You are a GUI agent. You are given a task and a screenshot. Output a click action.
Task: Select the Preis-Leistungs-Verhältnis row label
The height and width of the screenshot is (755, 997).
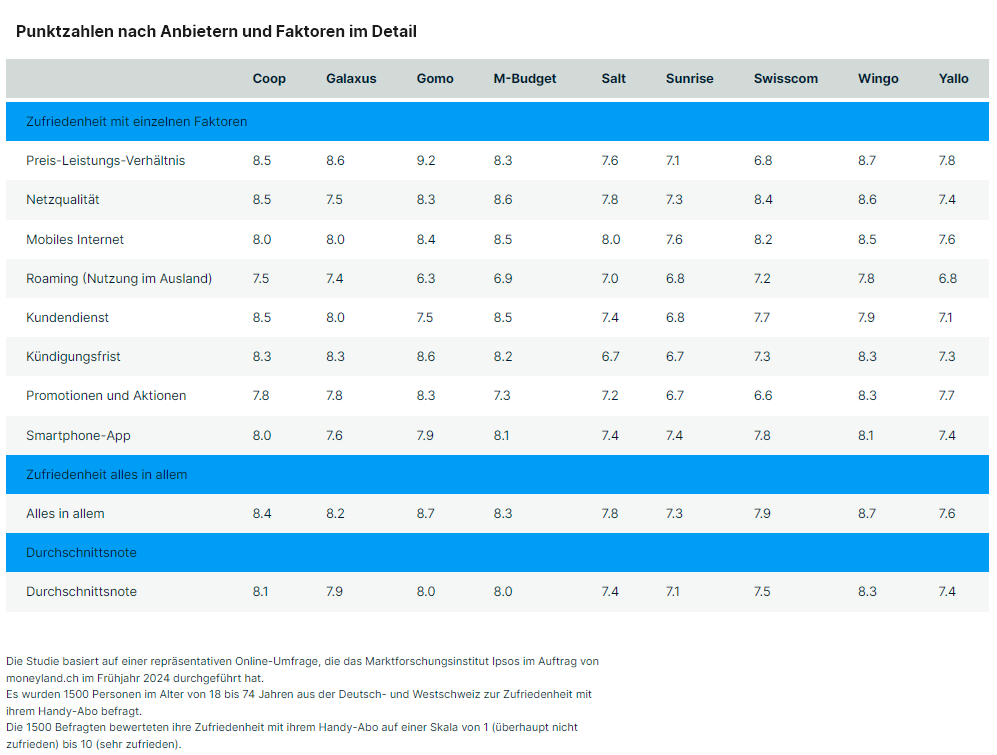[x=106, y=161]
